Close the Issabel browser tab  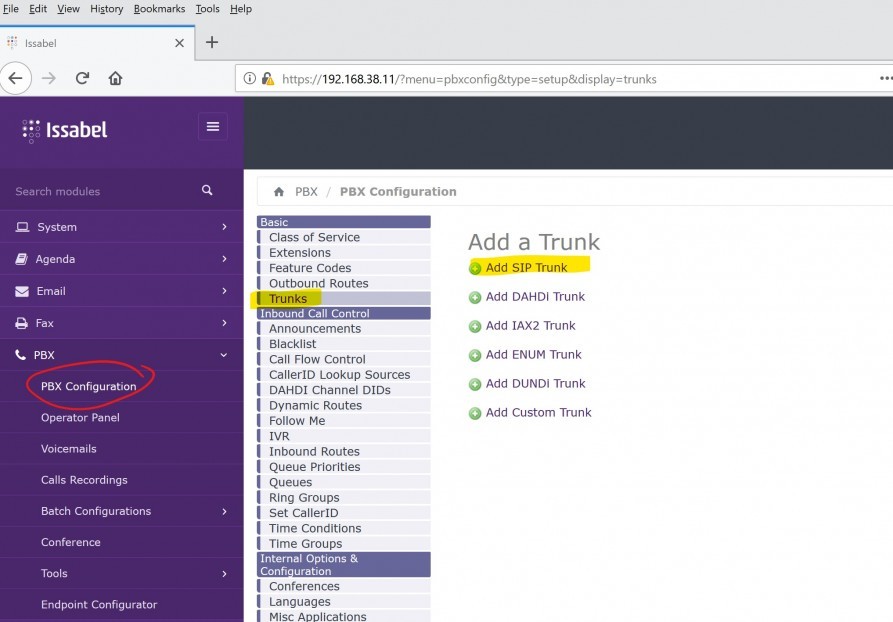[179, 43]
